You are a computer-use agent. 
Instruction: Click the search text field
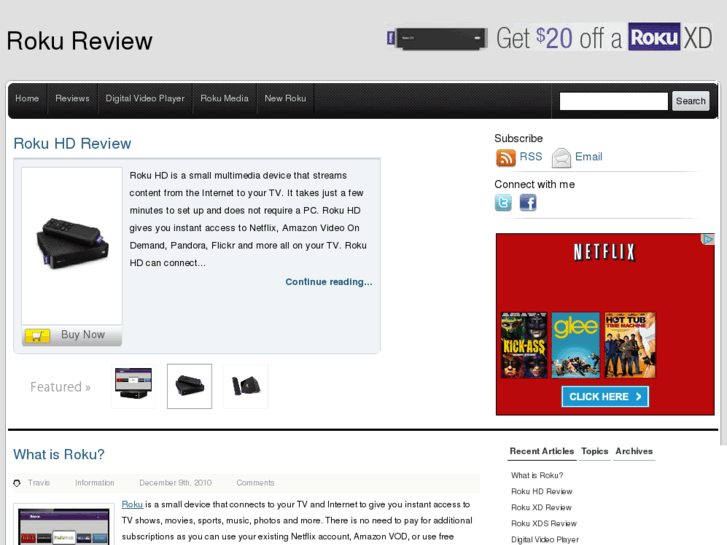(x=613, y=101)
